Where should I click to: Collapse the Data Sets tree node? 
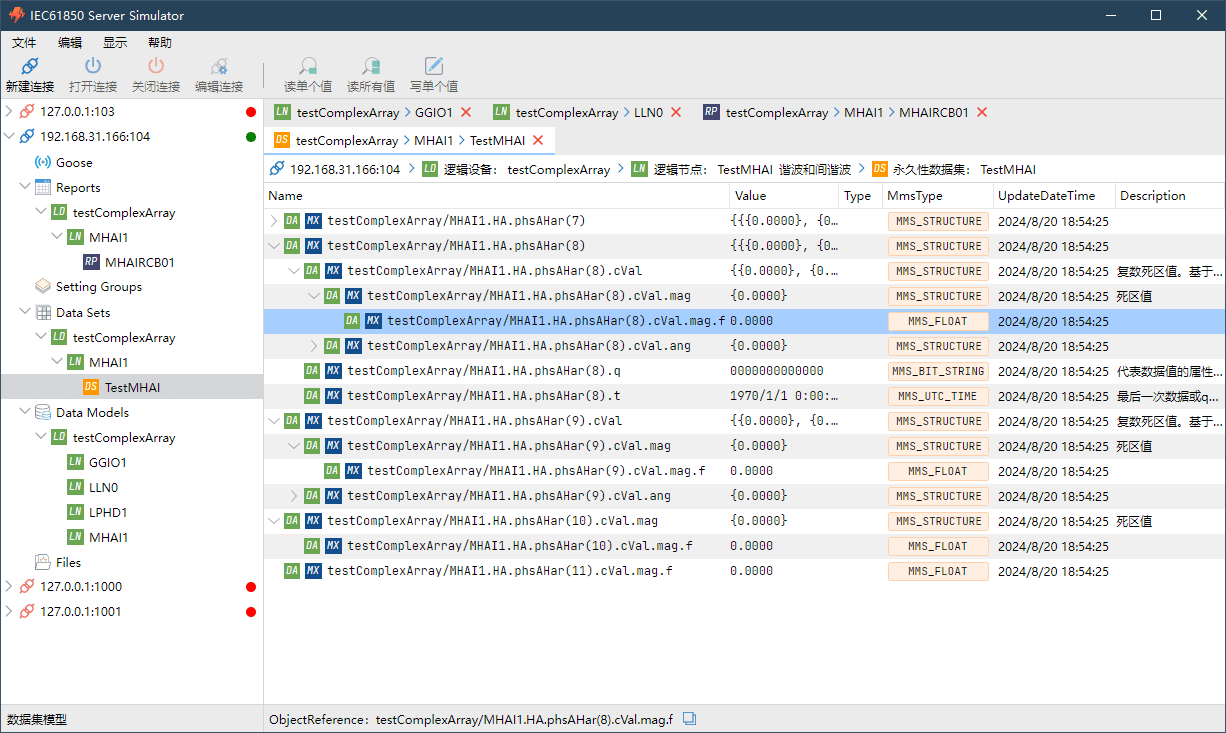pos(25,312)
